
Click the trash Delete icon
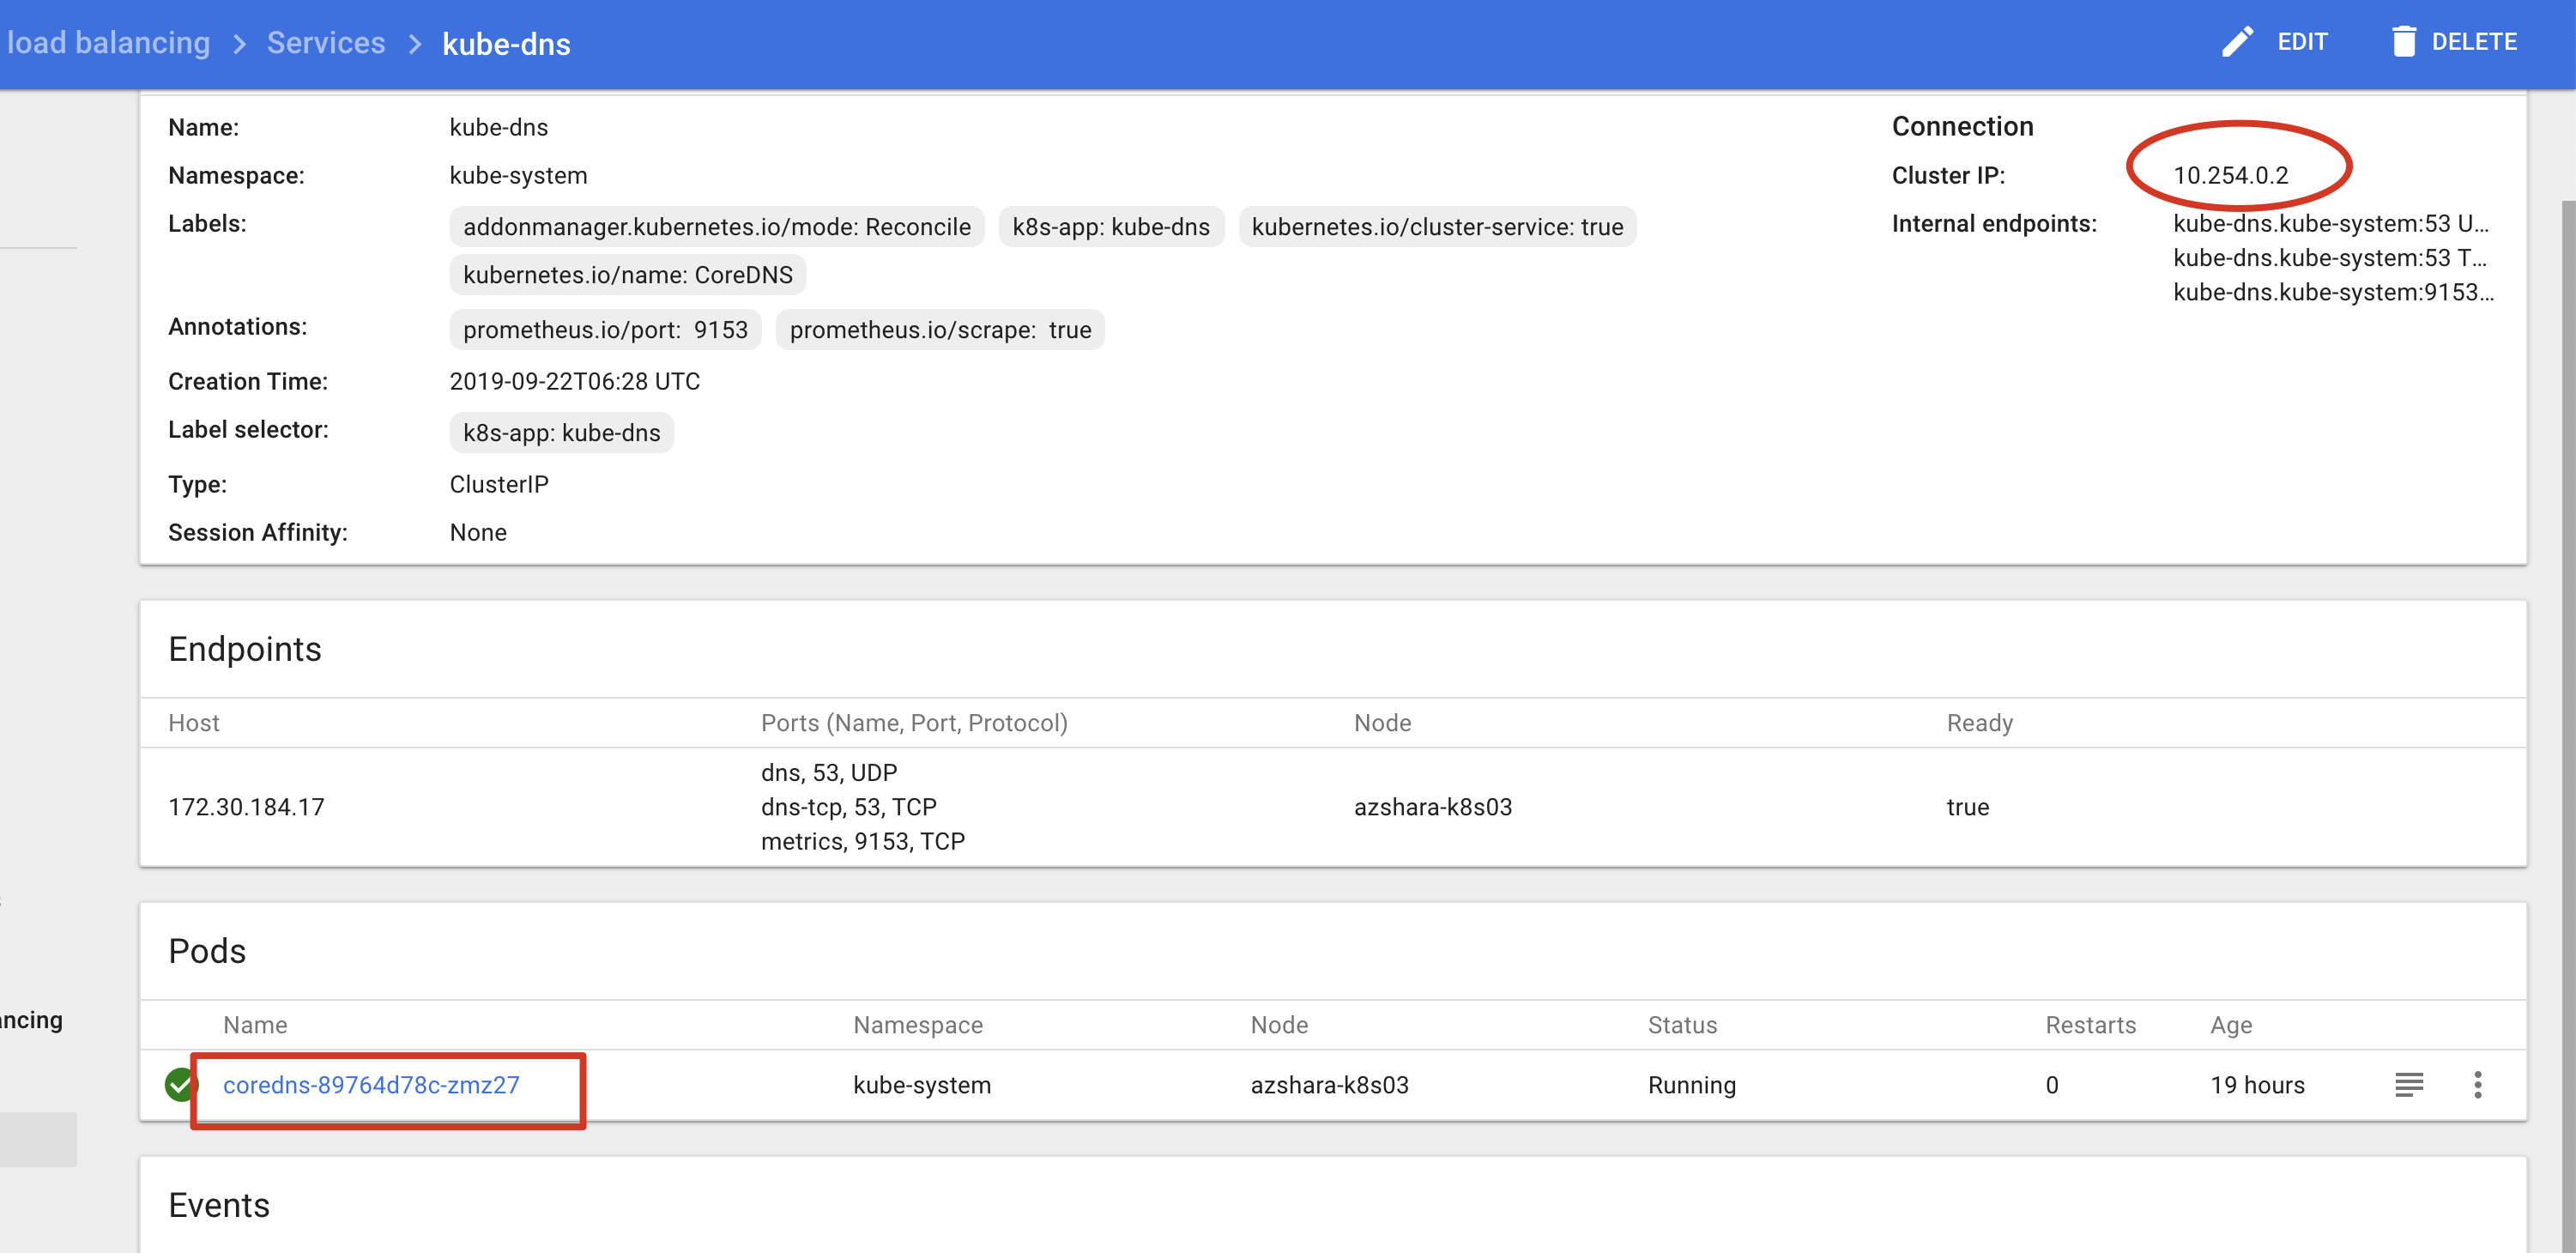(x=2403, y=42)
